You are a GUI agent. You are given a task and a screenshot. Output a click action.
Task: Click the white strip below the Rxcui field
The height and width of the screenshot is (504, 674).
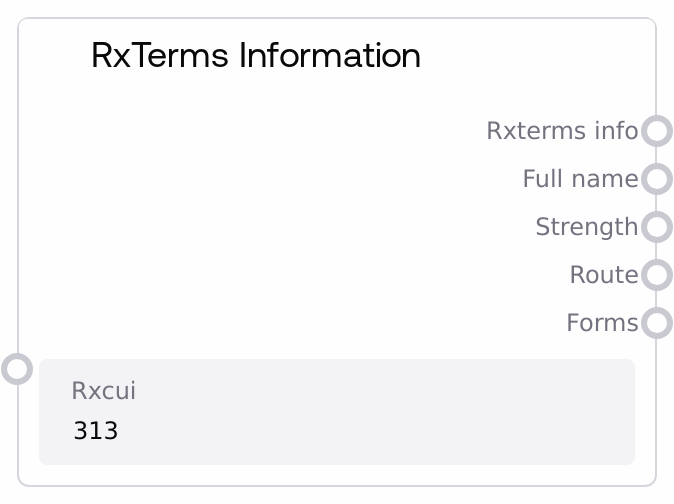336,475
